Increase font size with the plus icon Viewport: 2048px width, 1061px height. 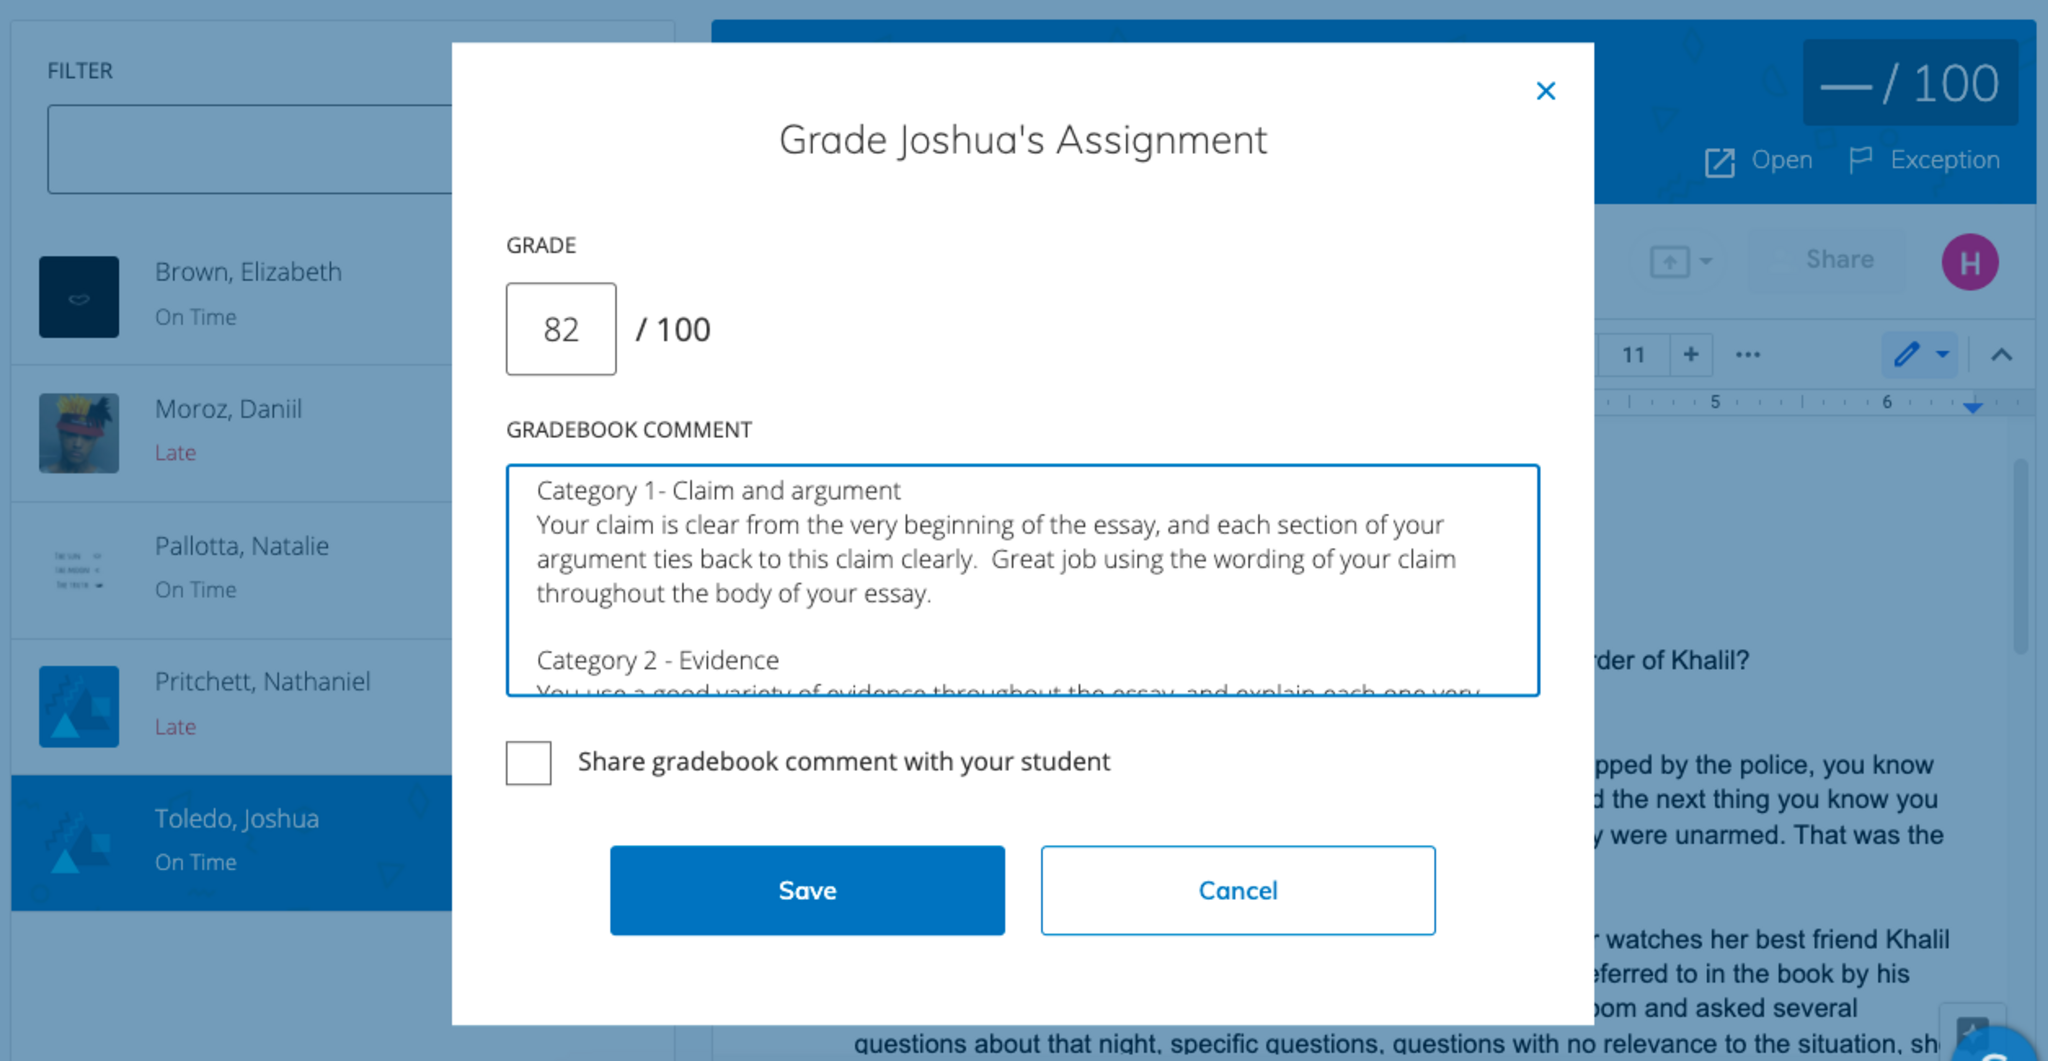coord(1691,355)
